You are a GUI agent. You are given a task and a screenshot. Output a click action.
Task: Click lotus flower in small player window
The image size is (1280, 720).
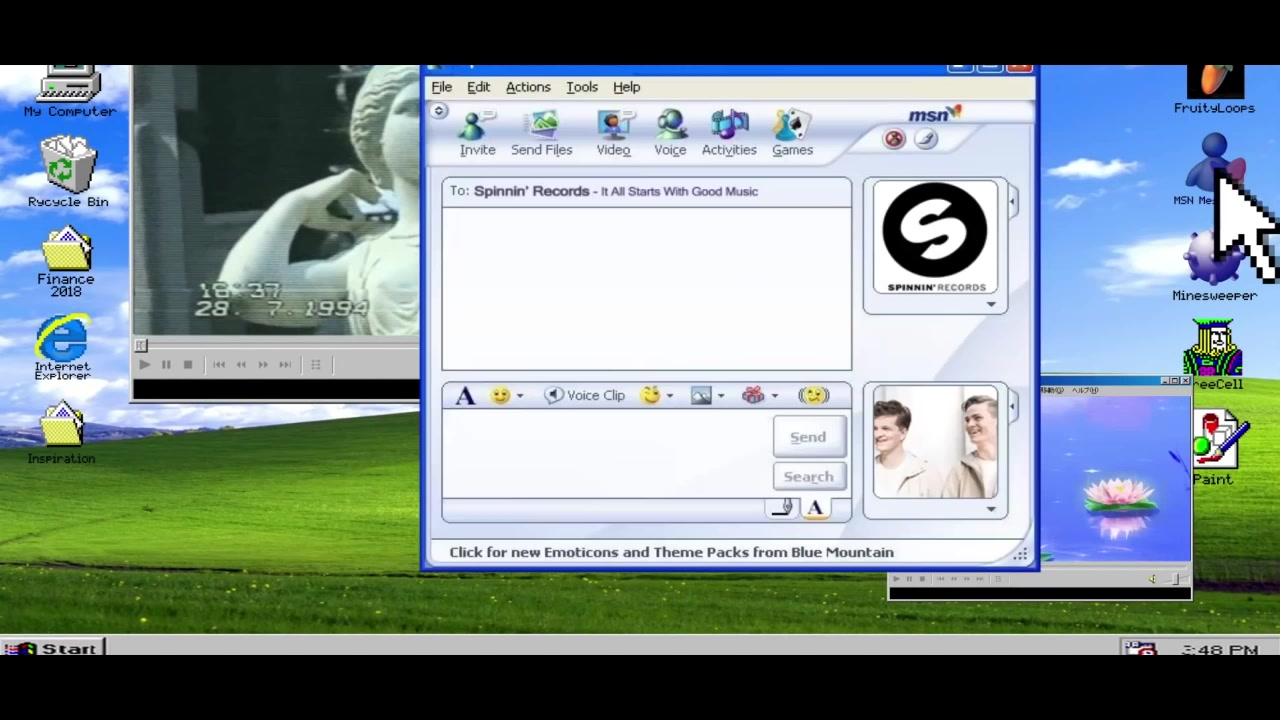point(1119,496)
